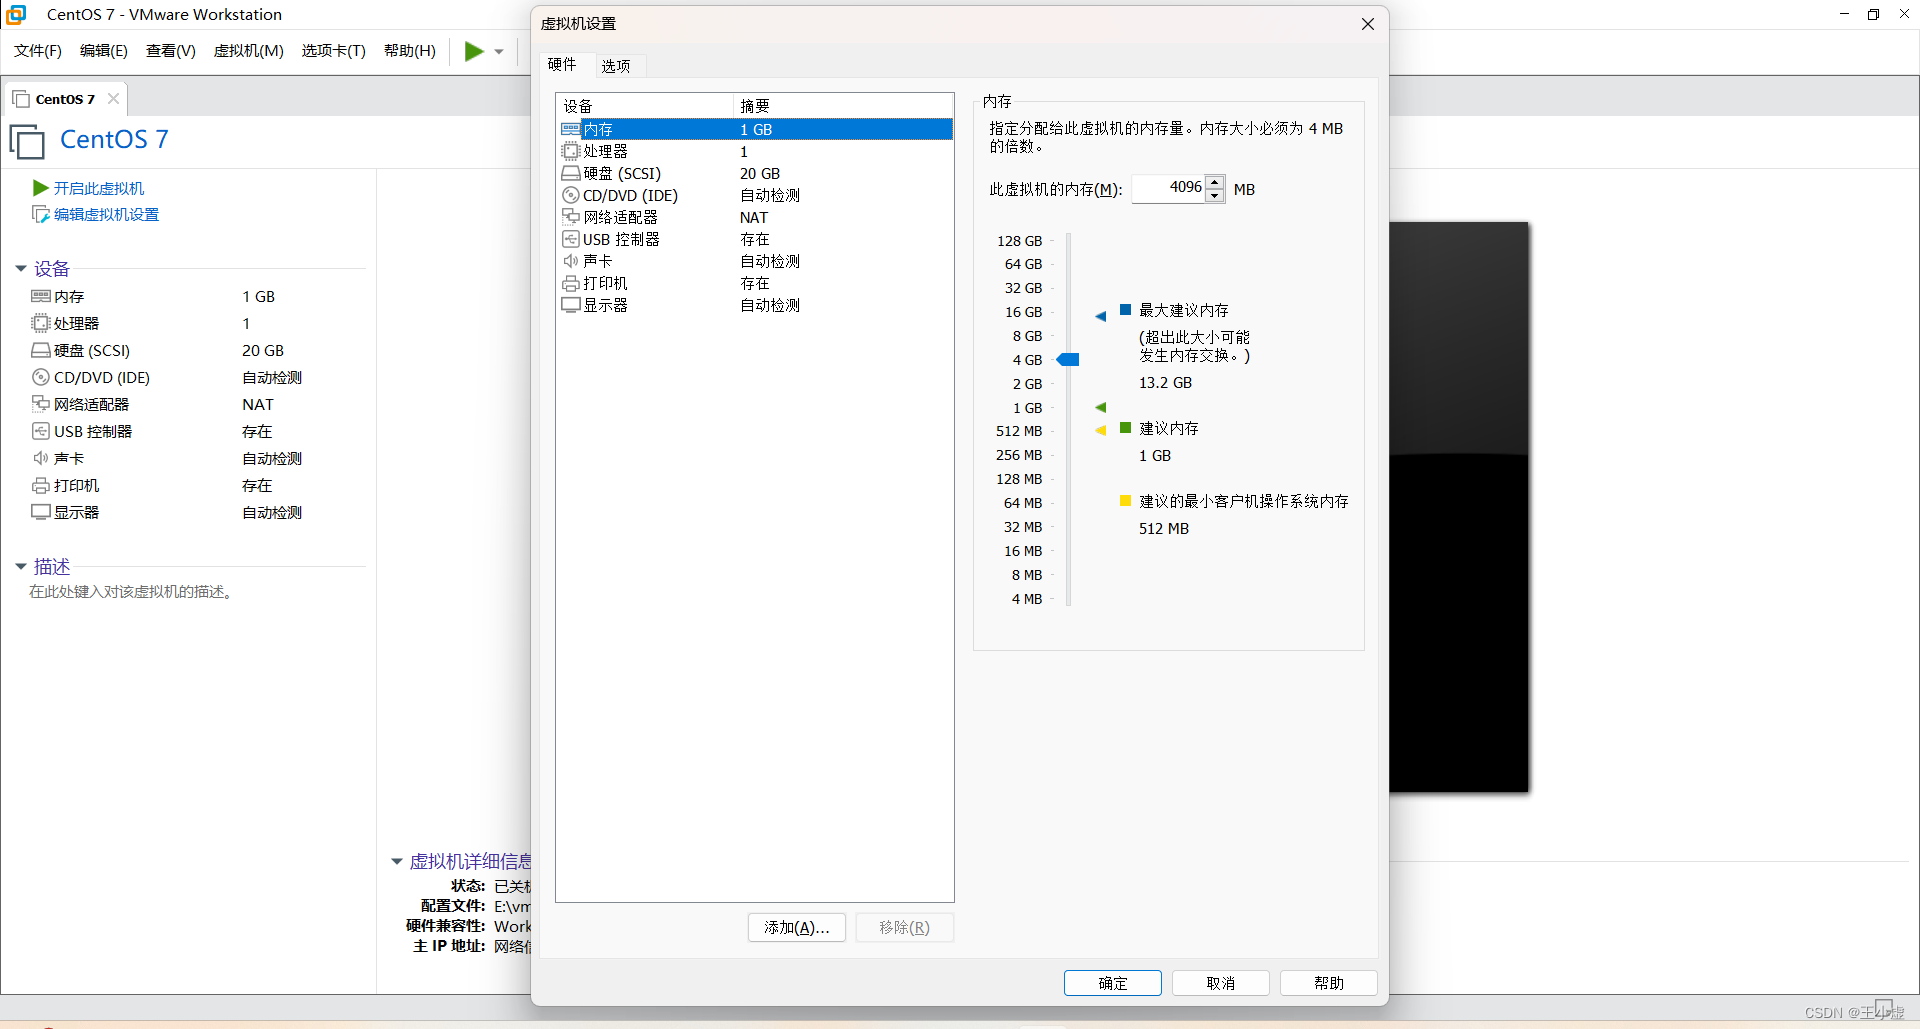The height and width of the screenshot is (1029, 1920).
Task: Click the USB controller icon in dialog list
Action: click(571, 239)
